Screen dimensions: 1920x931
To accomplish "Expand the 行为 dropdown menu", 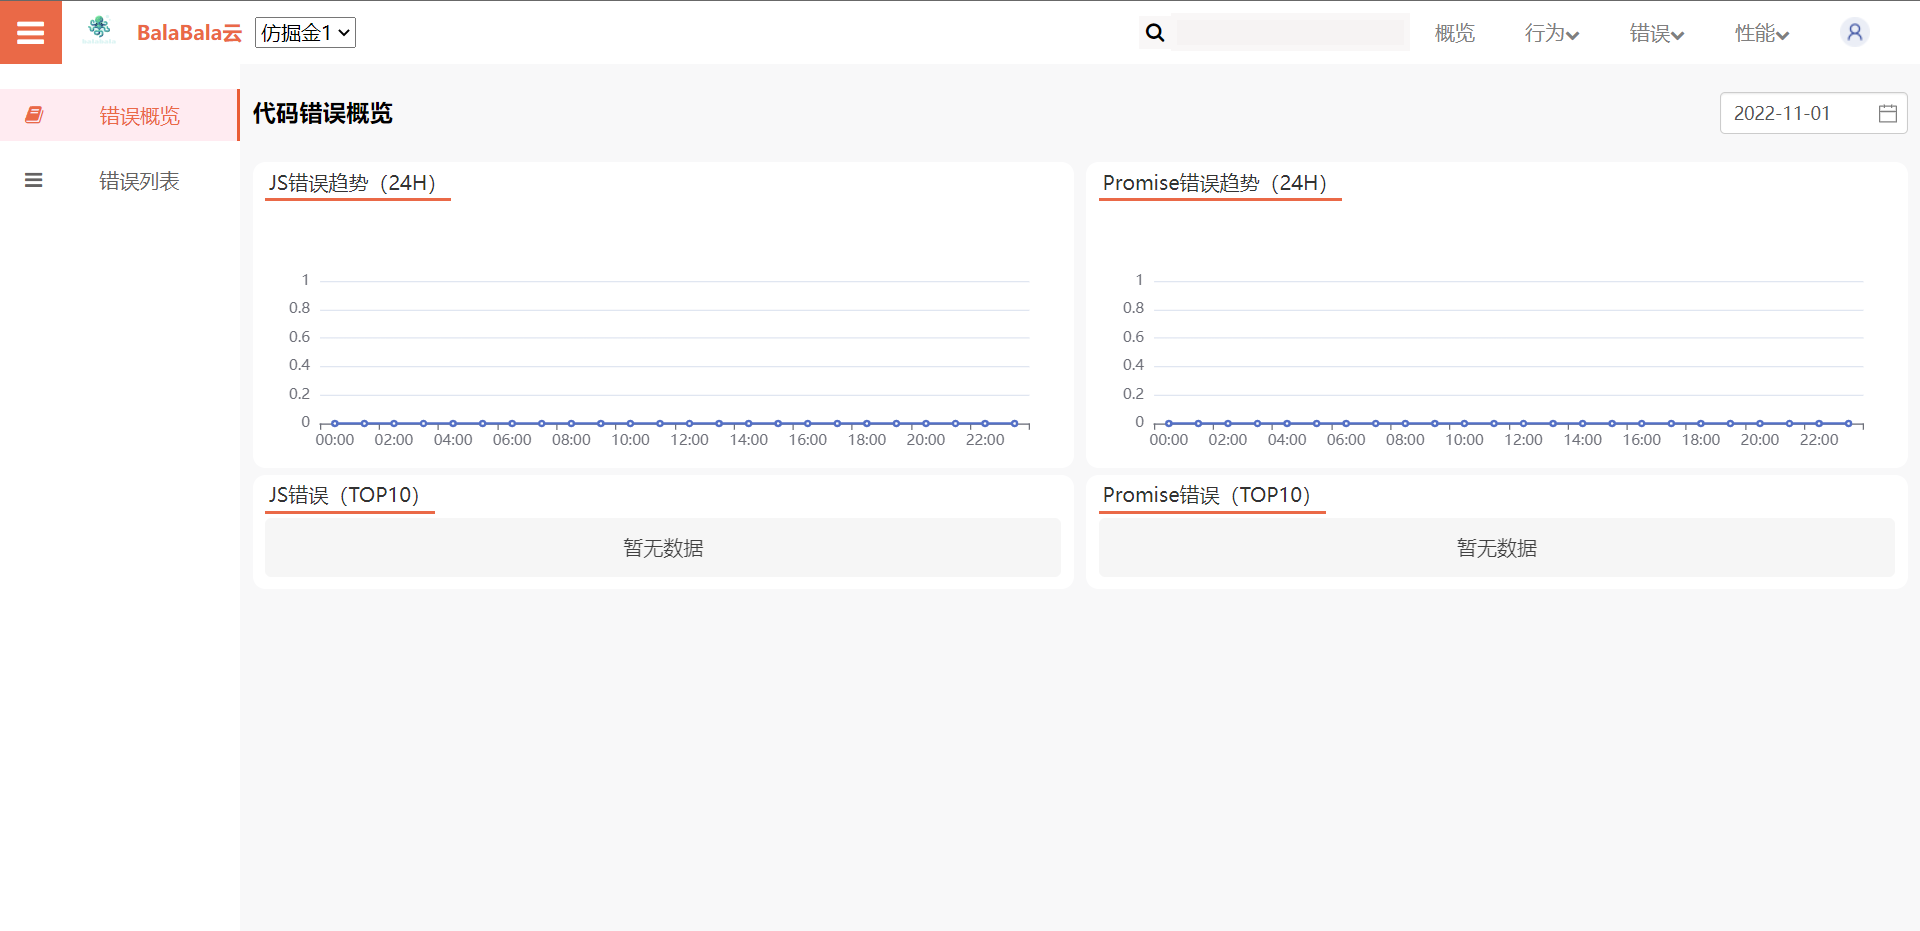I will (x=1550, y=33).
